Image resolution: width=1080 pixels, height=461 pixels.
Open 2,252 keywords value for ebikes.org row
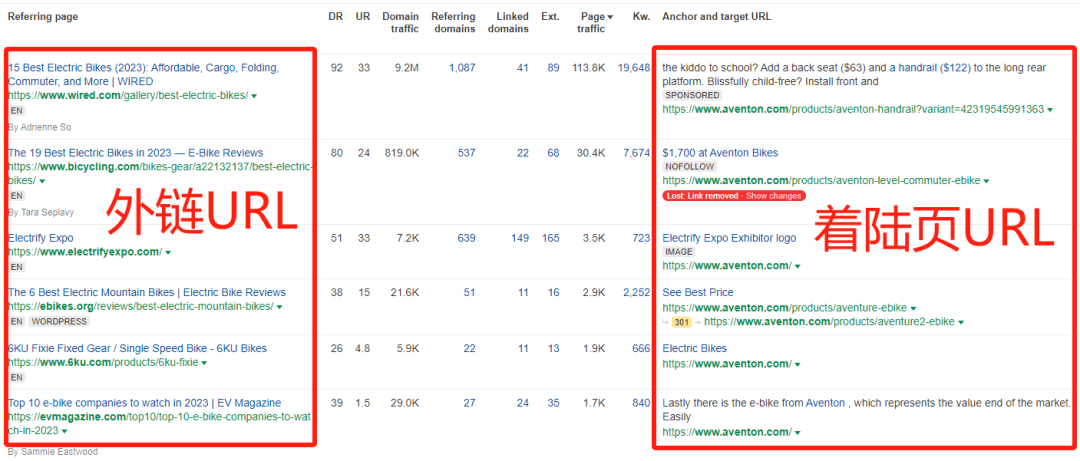point(636,292)
